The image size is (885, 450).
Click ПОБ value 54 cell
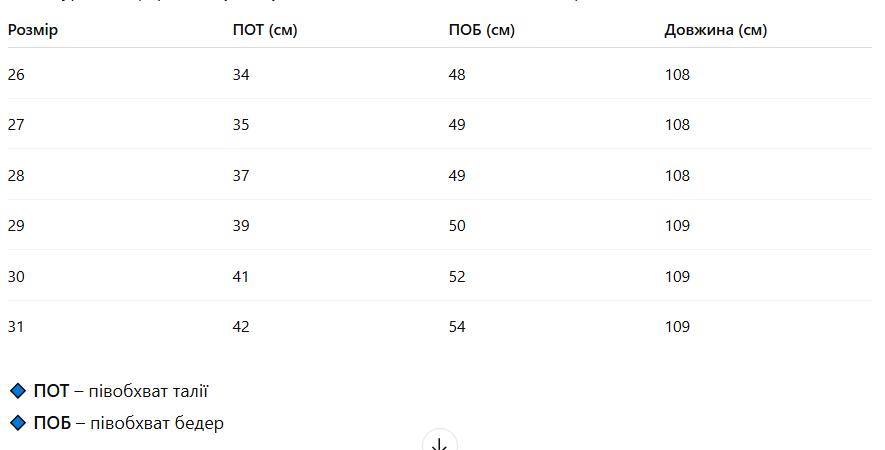point(457,327)
